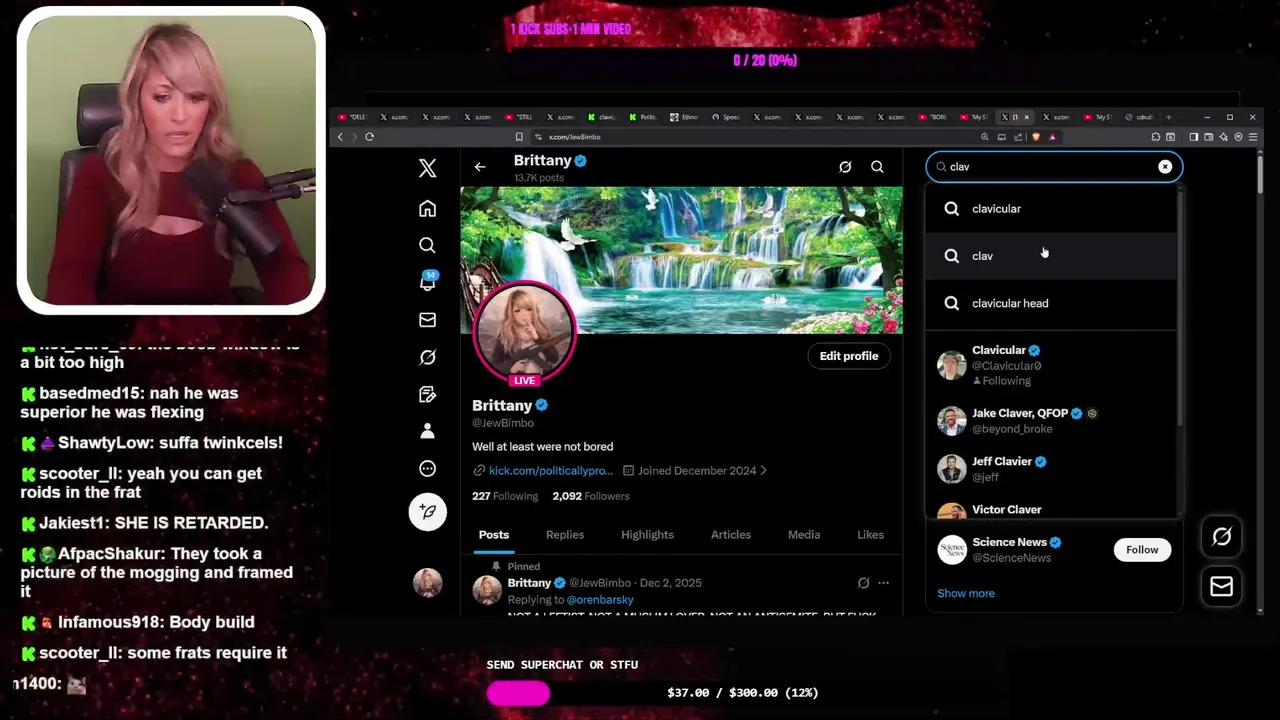Switch to Highlights tab
Viewport: 1280px width, 720px height.
coord(647,535)
